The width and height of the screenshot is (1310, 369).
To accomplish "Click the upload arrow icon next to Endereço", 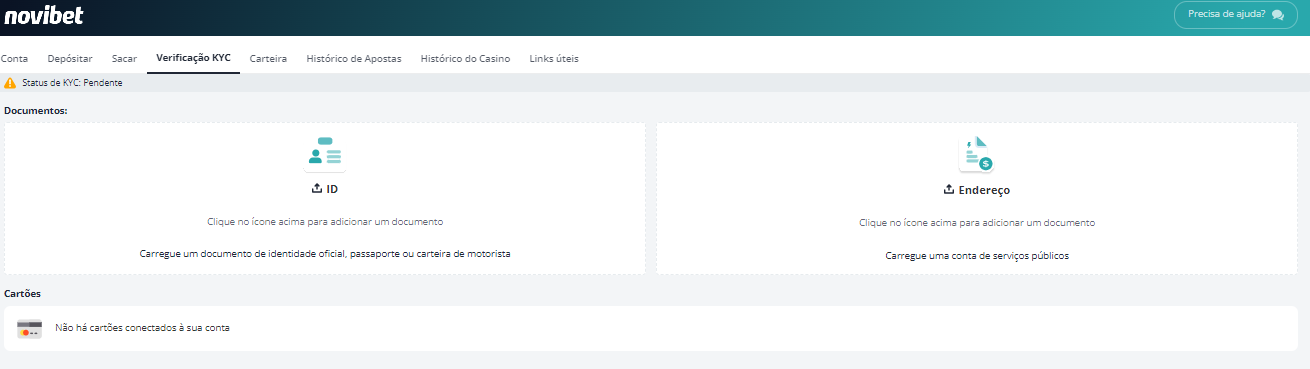I will pyautogui.click(x=949, y=189).
